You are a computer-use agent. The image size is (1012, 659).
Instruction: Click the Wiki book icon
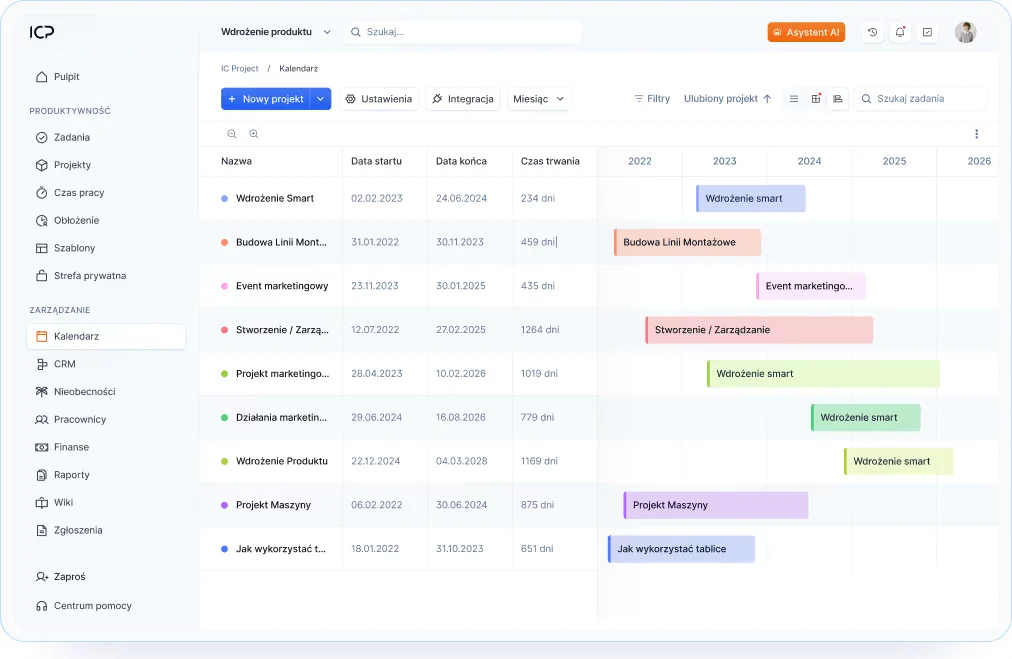[x=42, y=503]
